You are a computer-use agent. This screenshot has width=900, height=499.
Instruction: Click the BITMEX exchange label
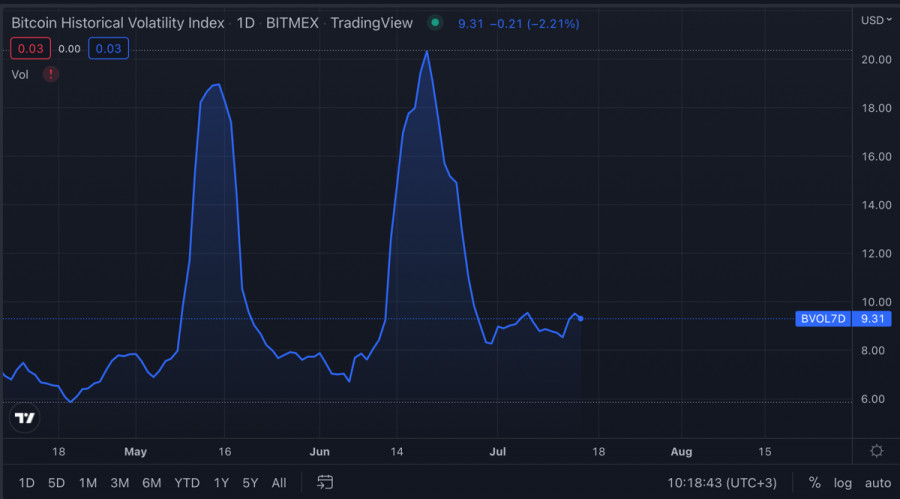coord(292,23)
